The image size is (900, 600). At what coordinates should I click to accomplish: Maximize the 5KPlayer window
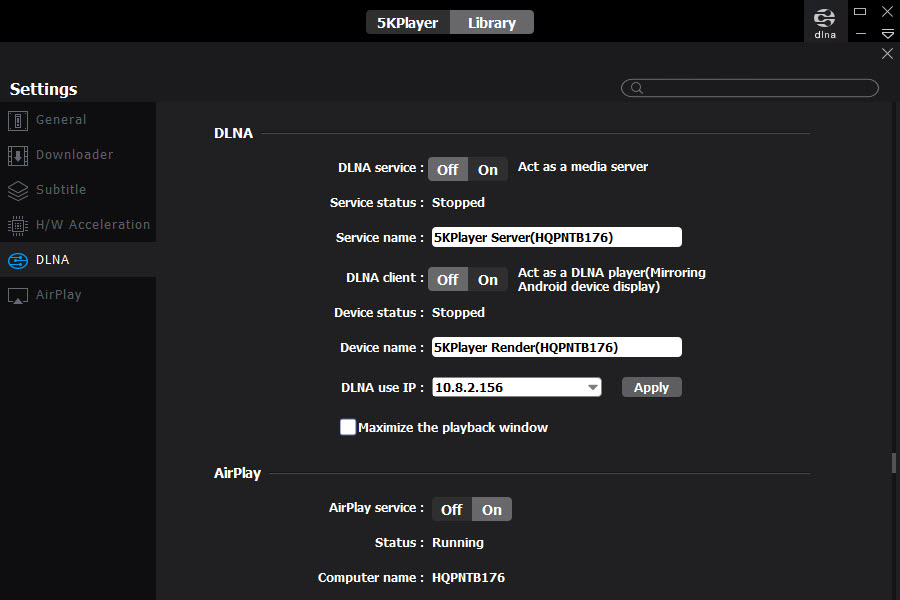tap(860, 11)
